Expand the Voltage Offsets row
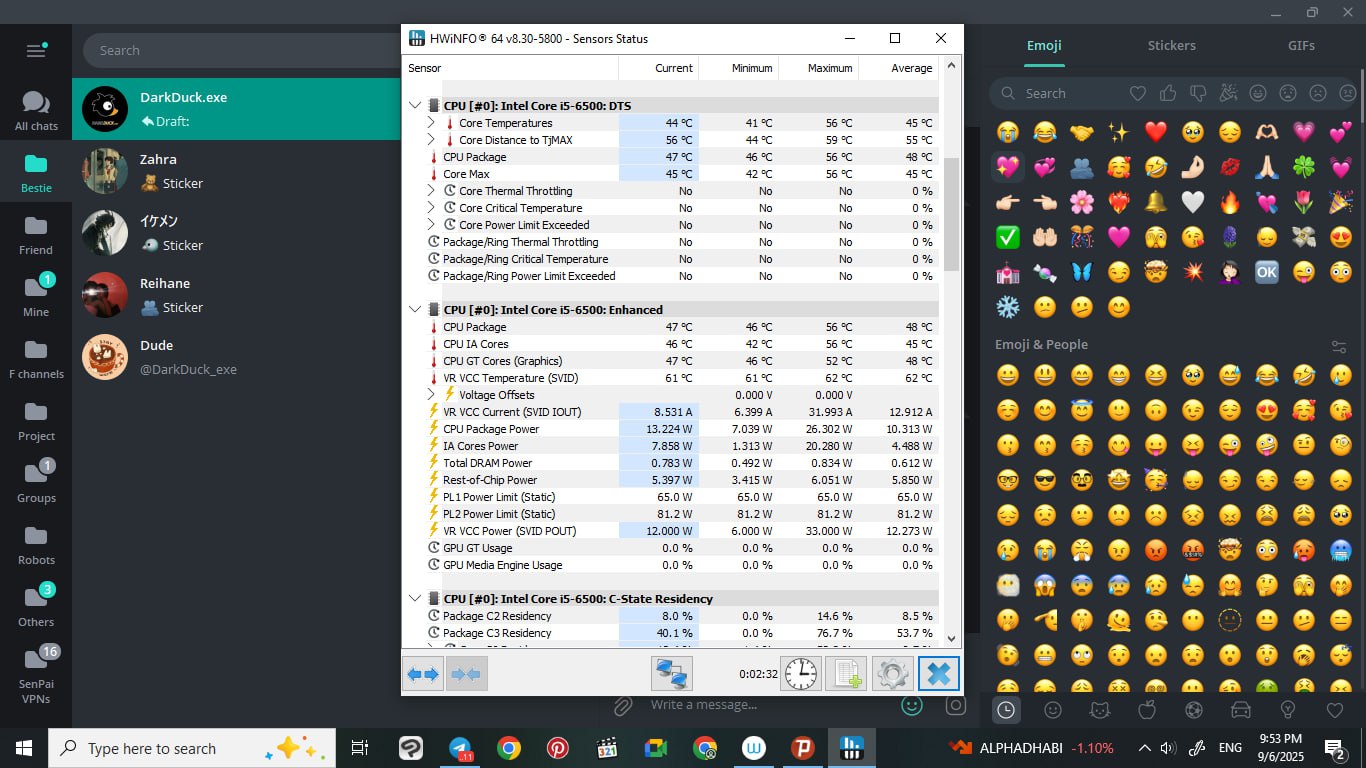The width and height of the screenshot is (1366, 768). (x=431, y=395)
